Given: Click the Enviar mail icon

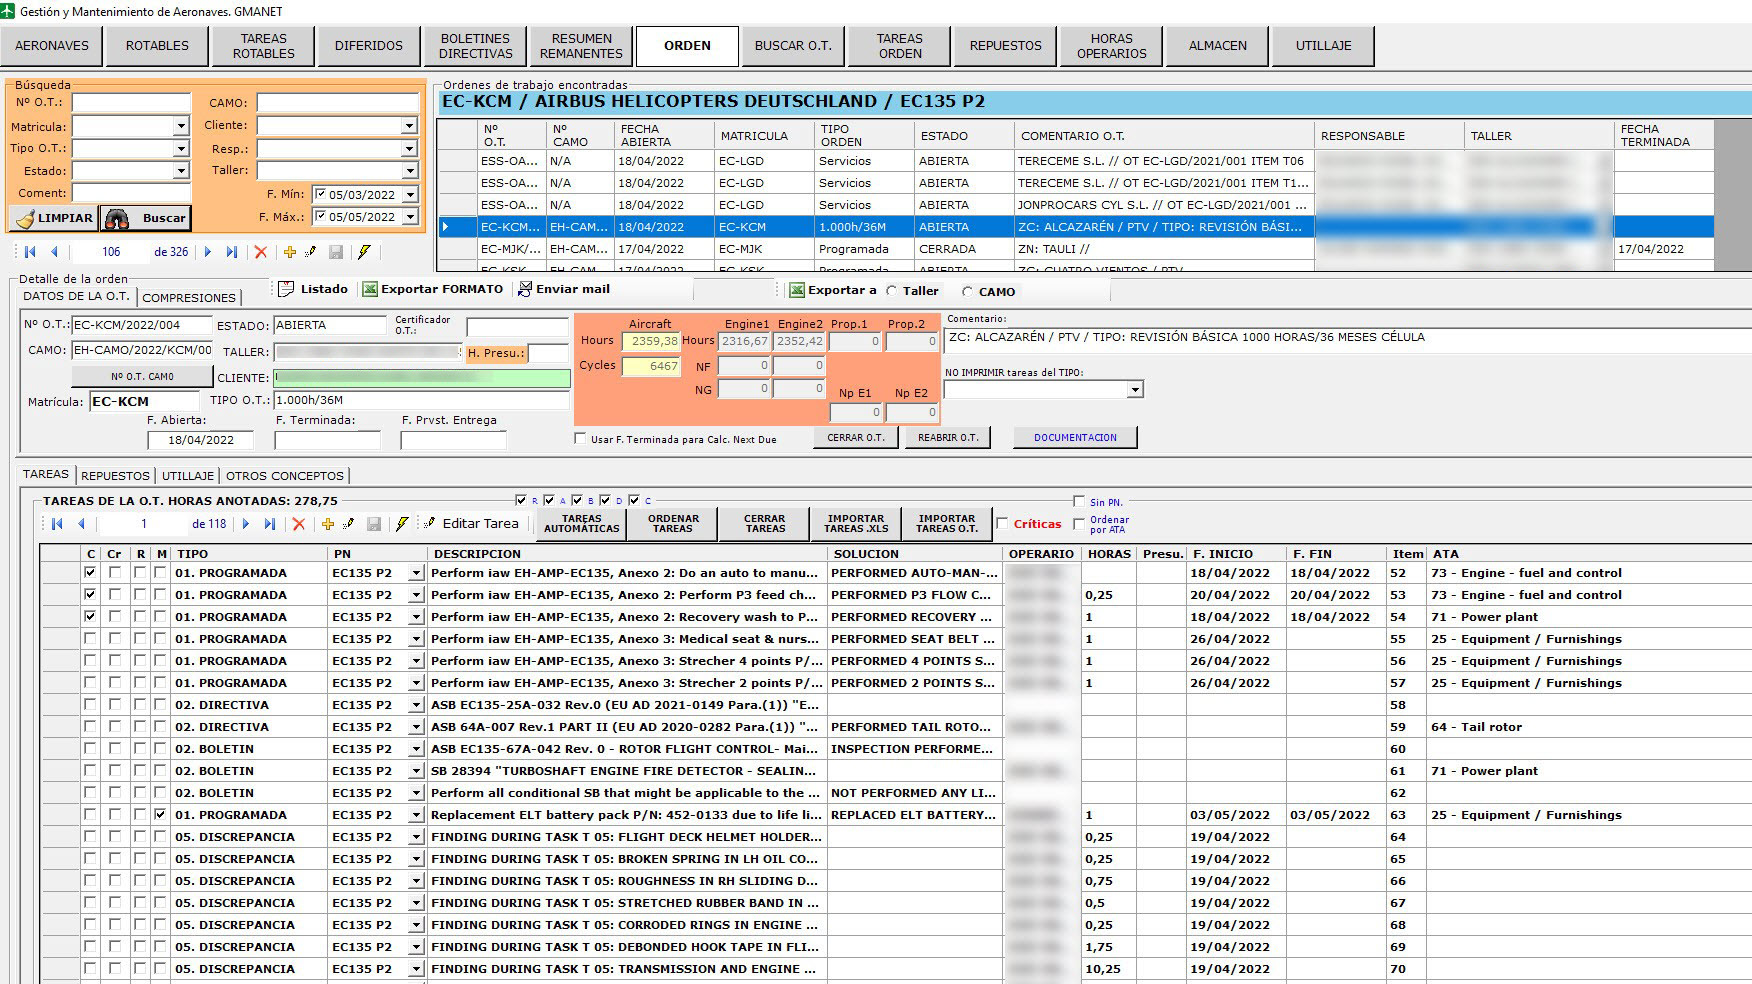Looking at the screenshot, I should pyautogui.click(x=525, y=289).
